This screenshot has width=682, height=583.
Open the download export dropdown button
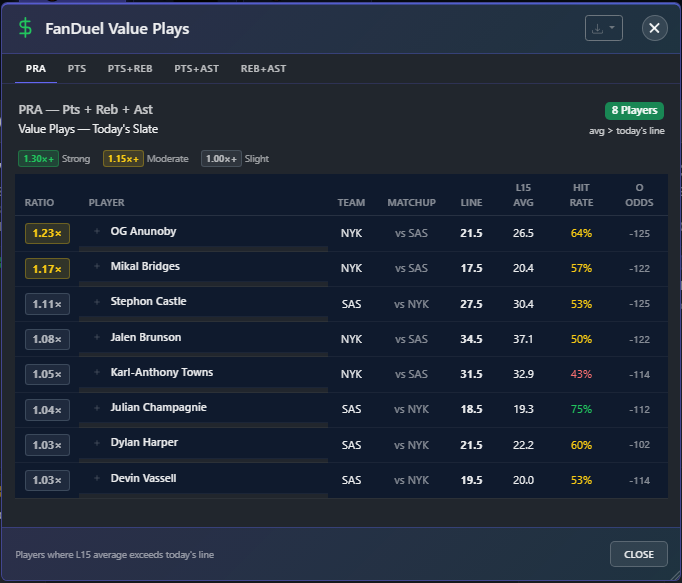(x=603, y=28)
